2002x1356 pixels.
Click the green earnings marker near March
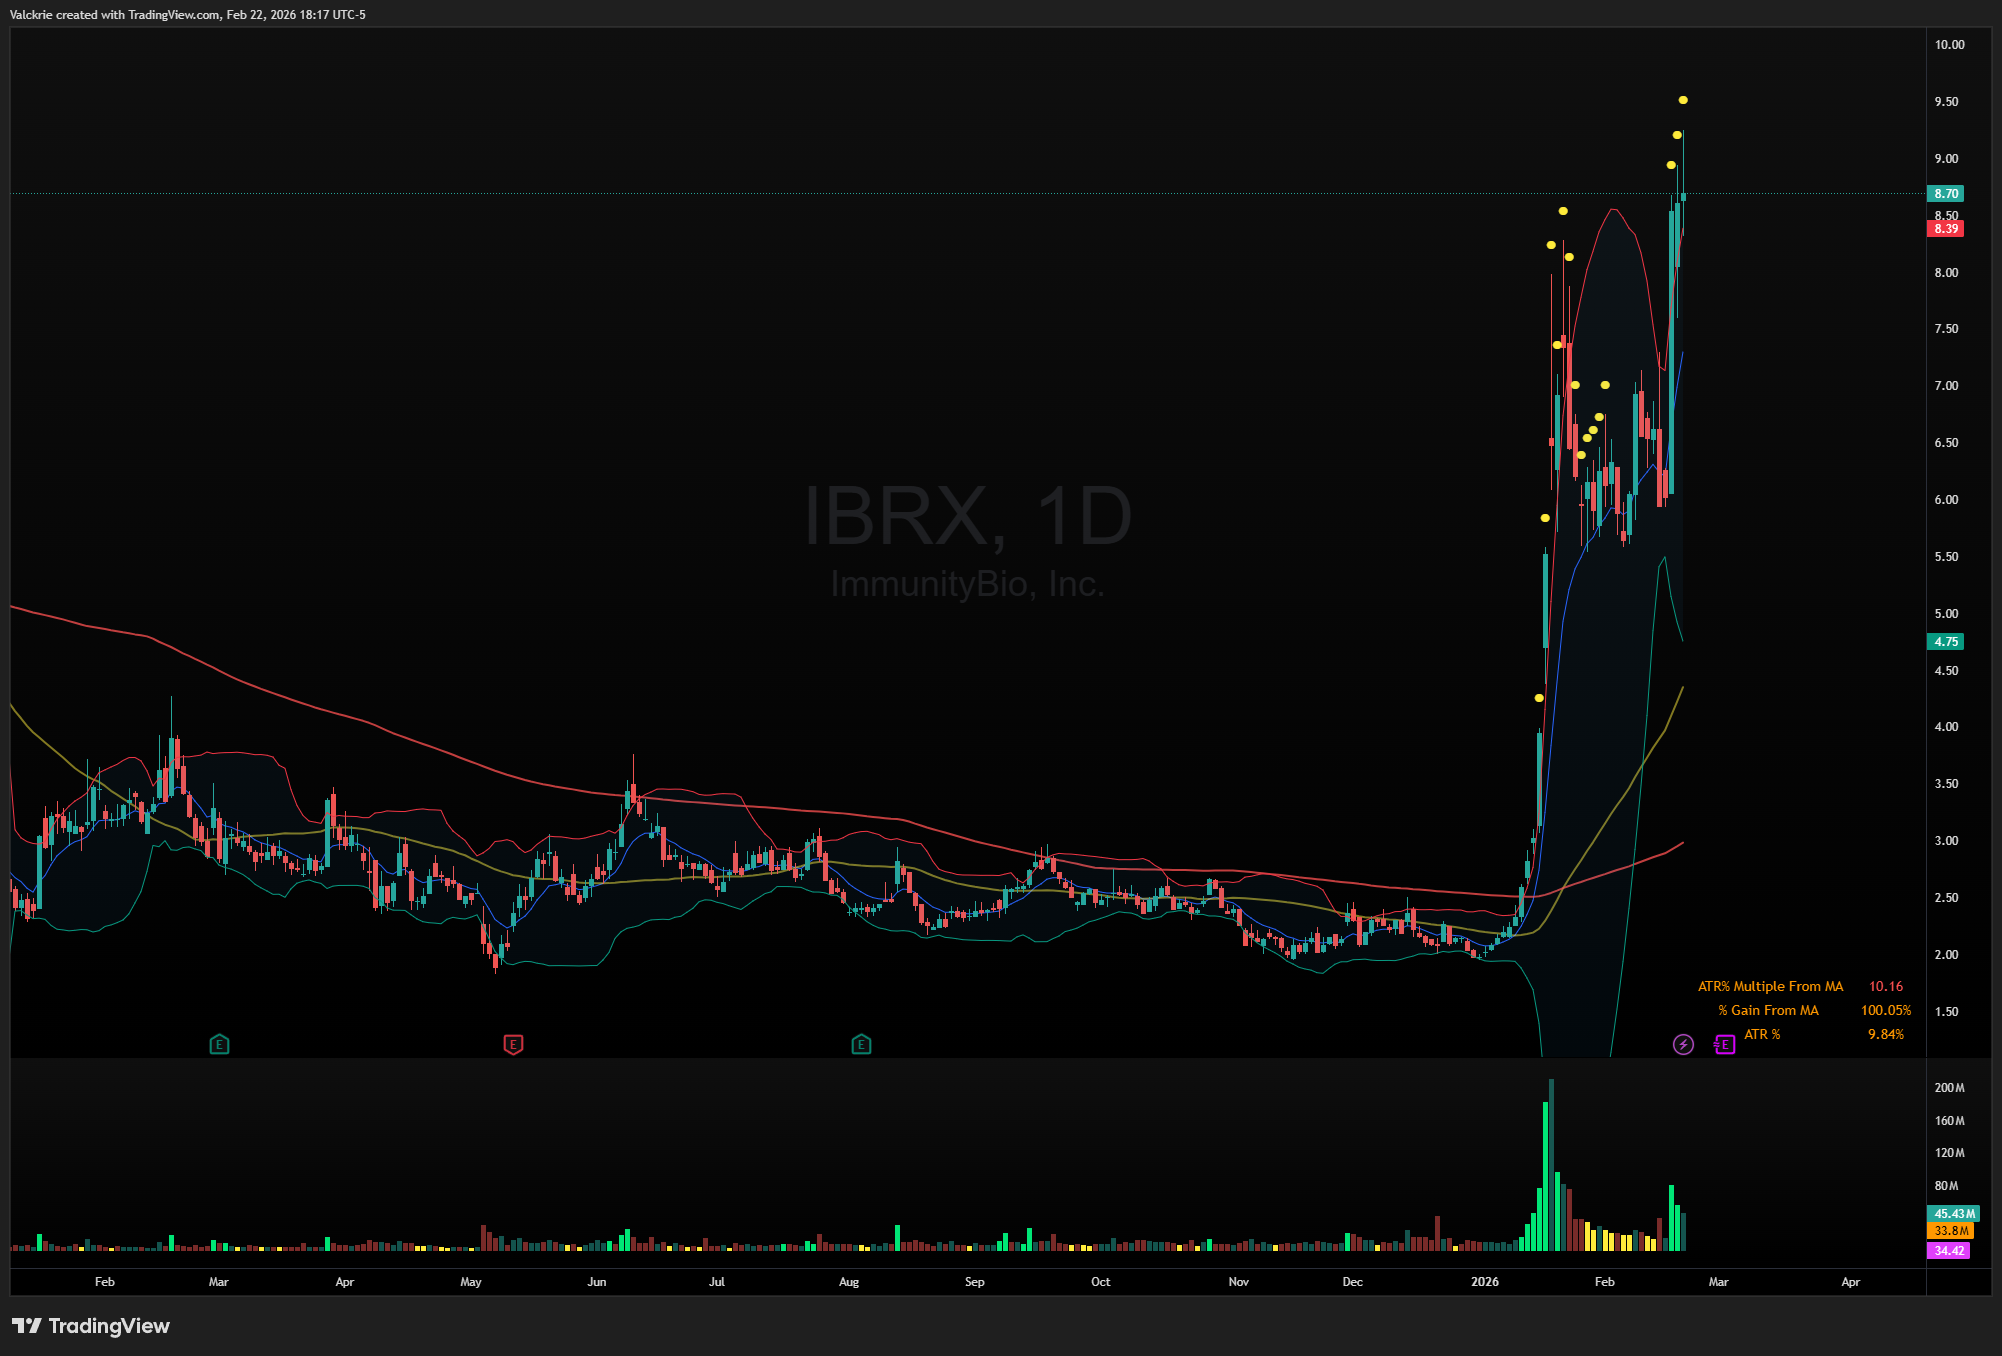click(219, 1045)
